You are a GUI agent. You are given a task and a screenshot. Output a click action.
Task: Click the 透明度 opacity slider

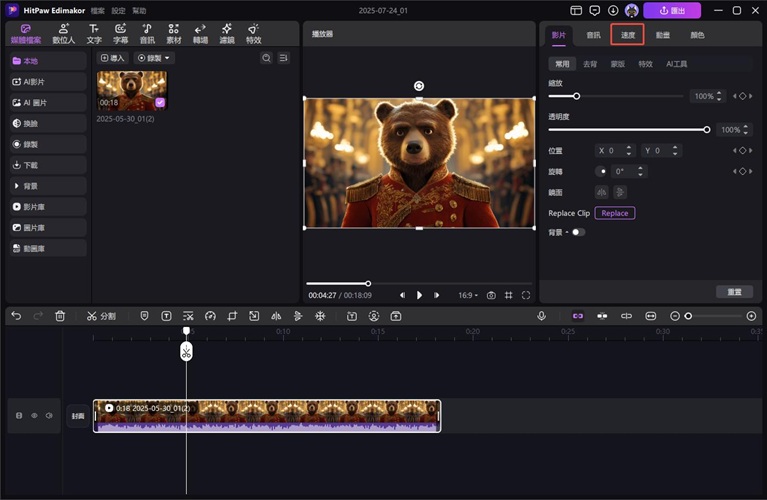629,130
